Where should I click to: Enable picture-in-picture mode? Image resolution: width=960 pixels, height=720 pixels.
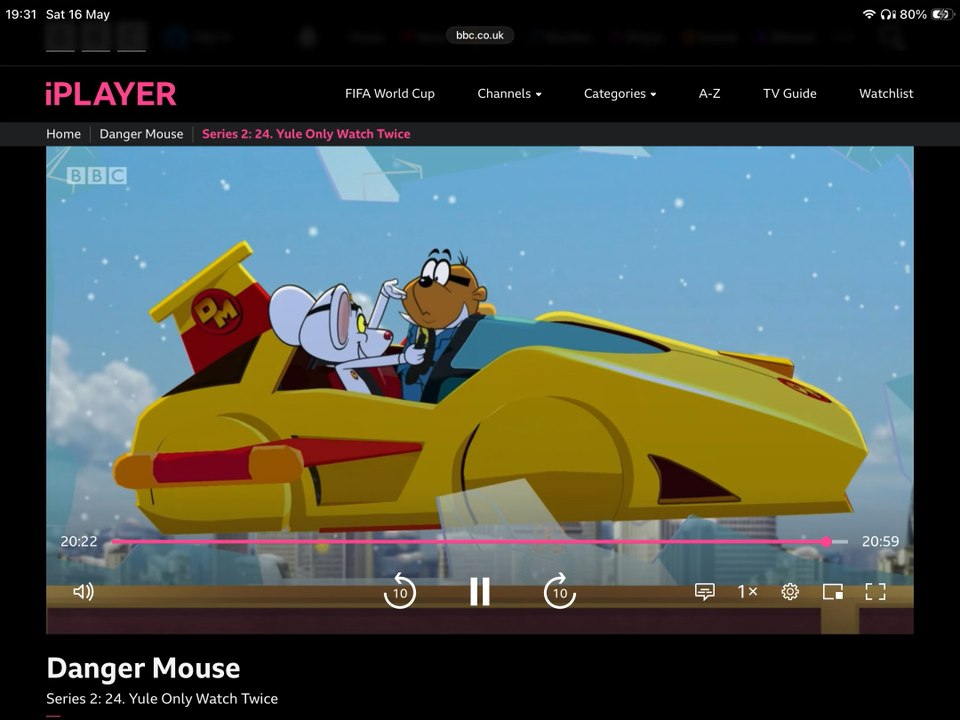[833, 591]
